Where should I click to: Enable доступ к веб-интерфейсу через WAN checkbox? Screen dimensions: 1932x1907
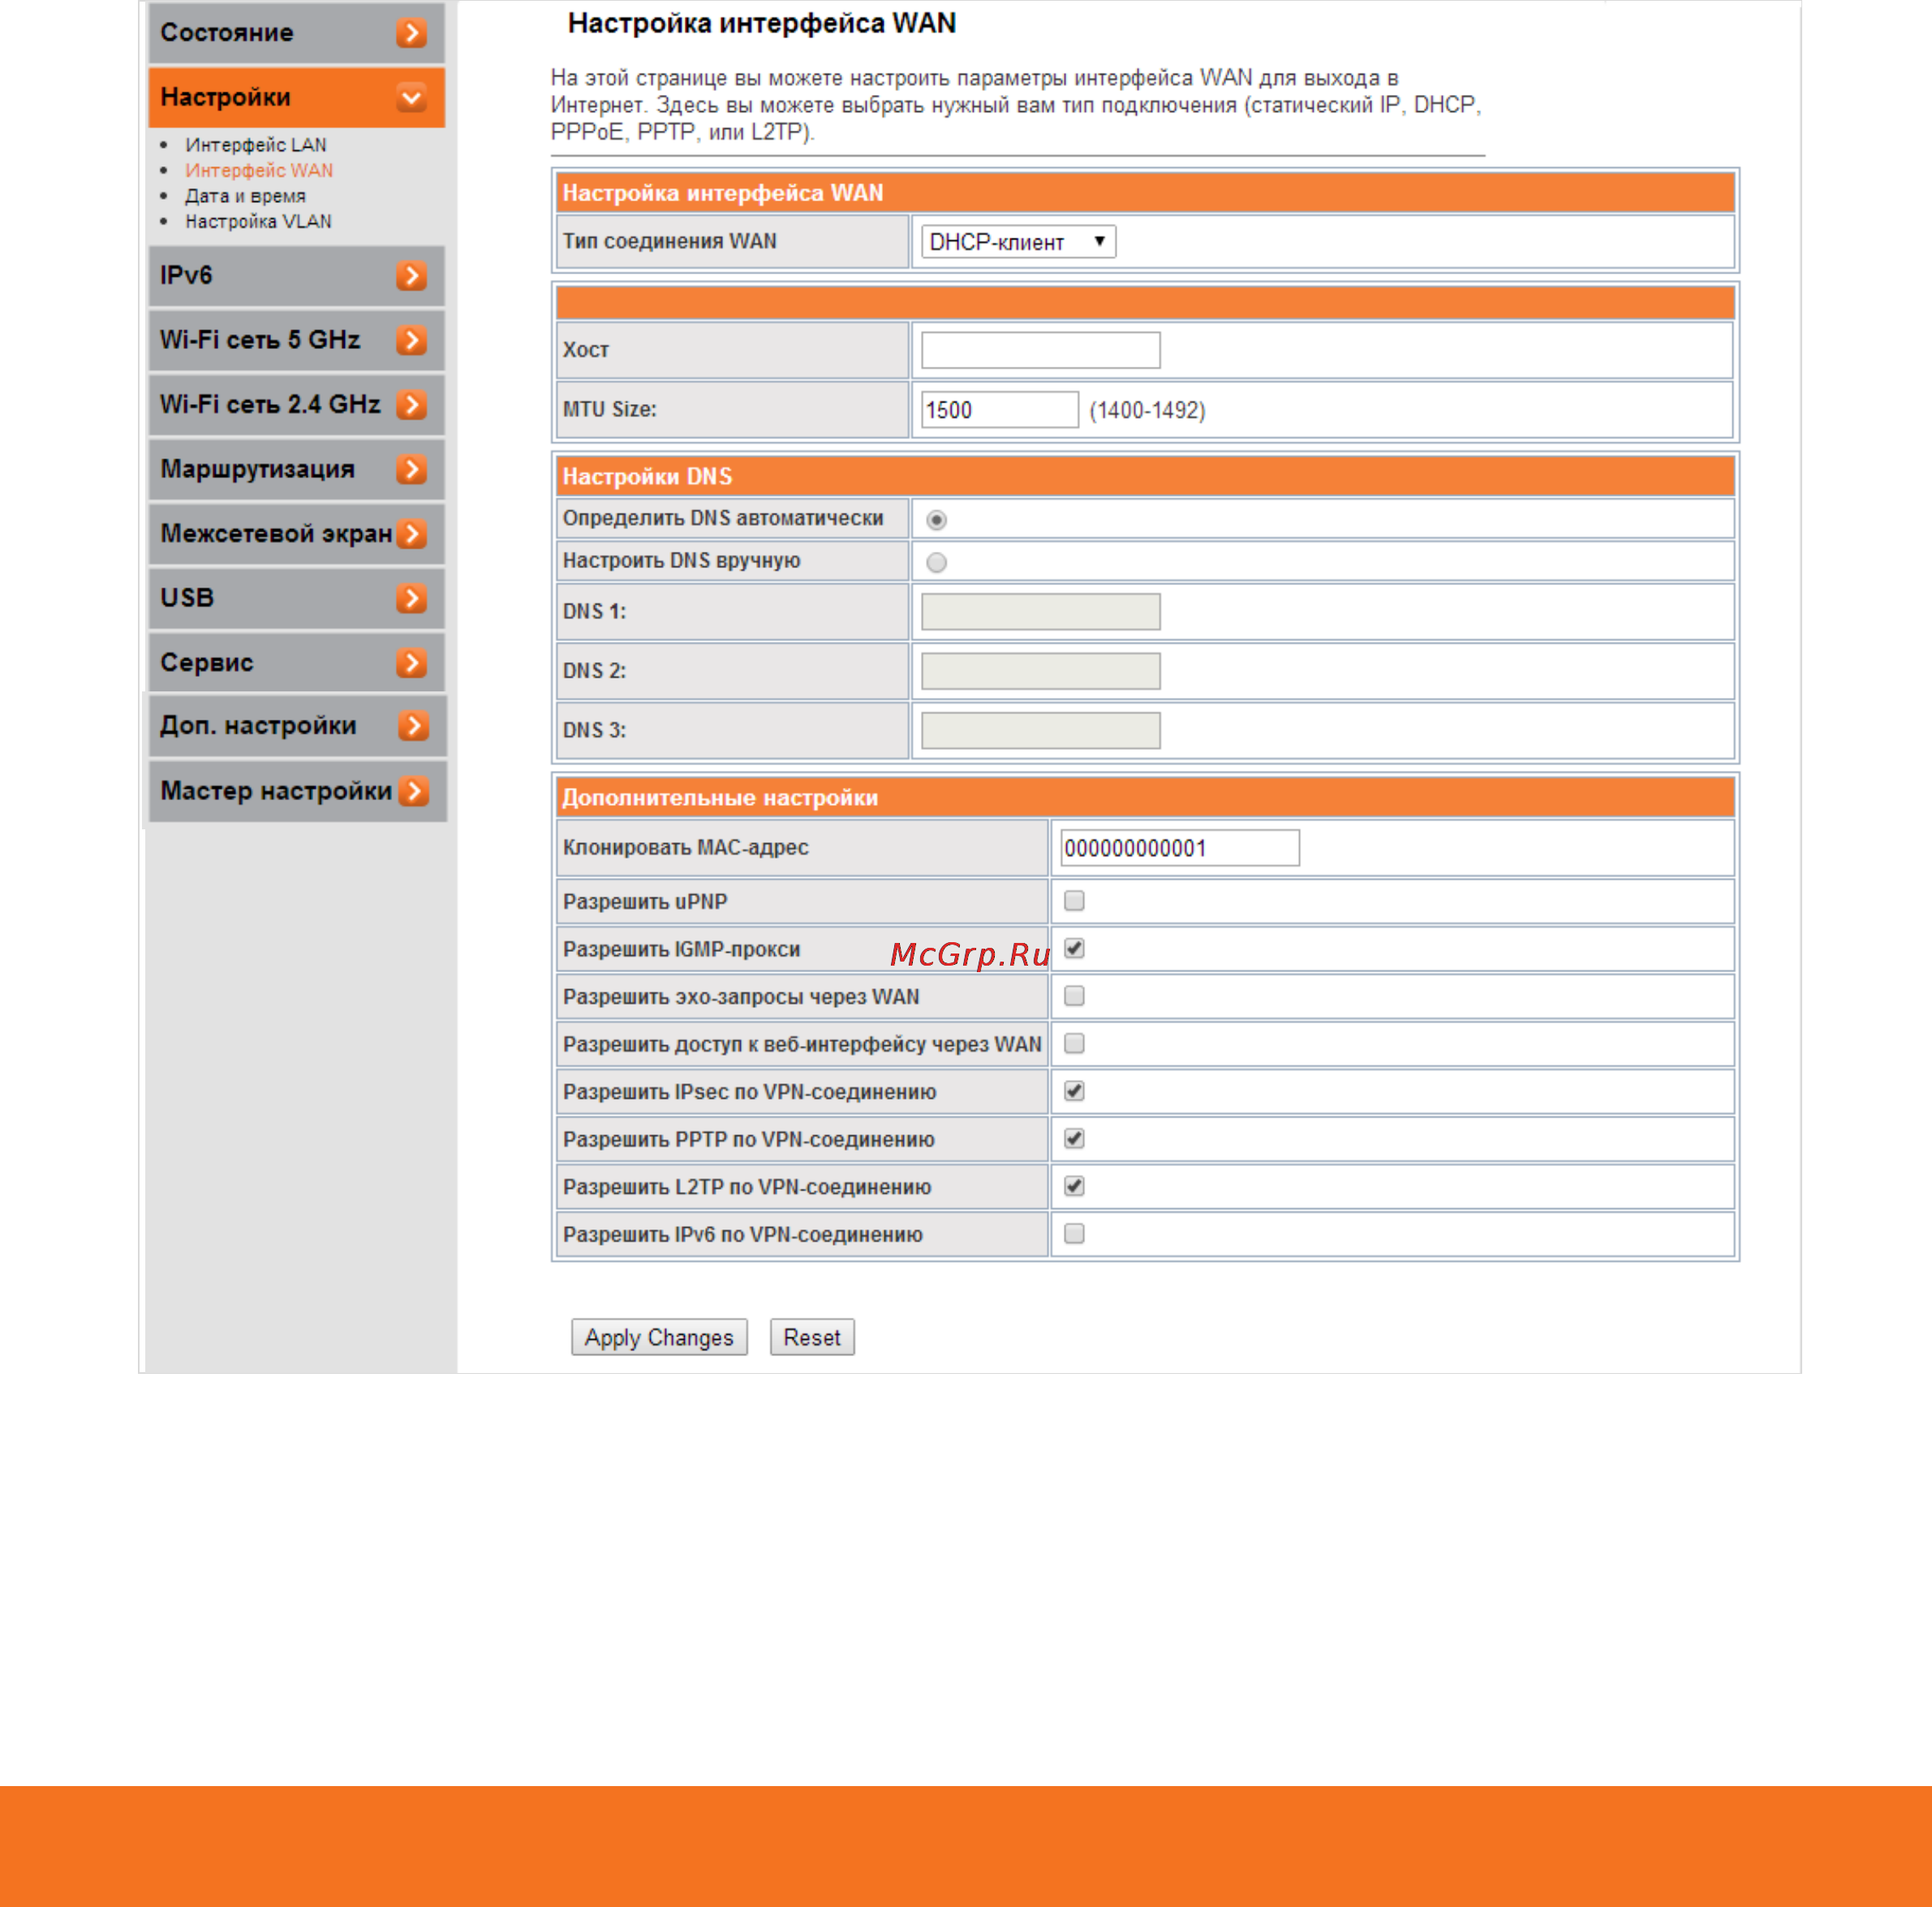[1074, 1044]
